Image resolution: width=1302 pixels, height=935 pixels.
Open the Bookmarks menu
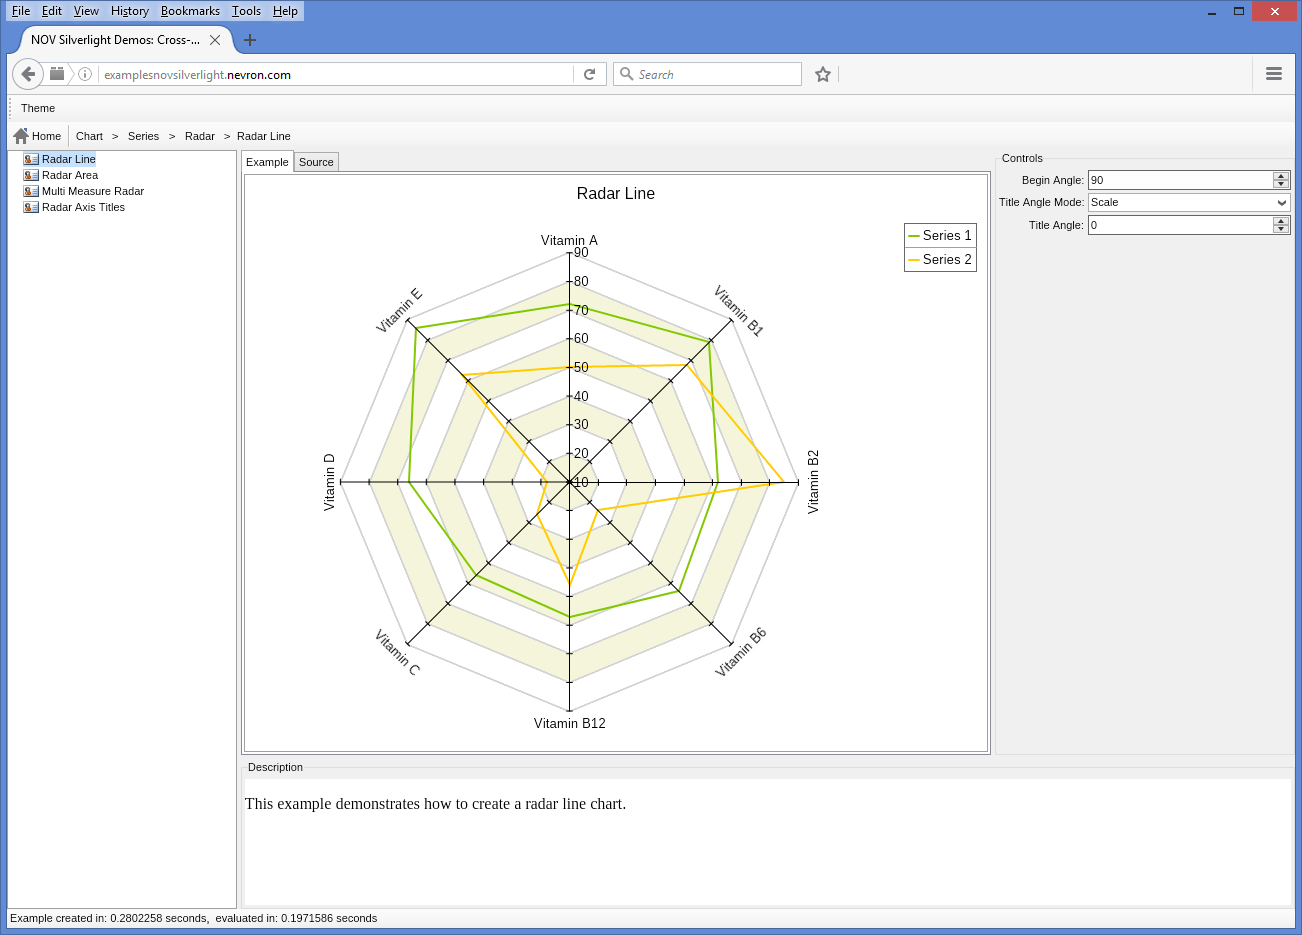pos(190,11)
